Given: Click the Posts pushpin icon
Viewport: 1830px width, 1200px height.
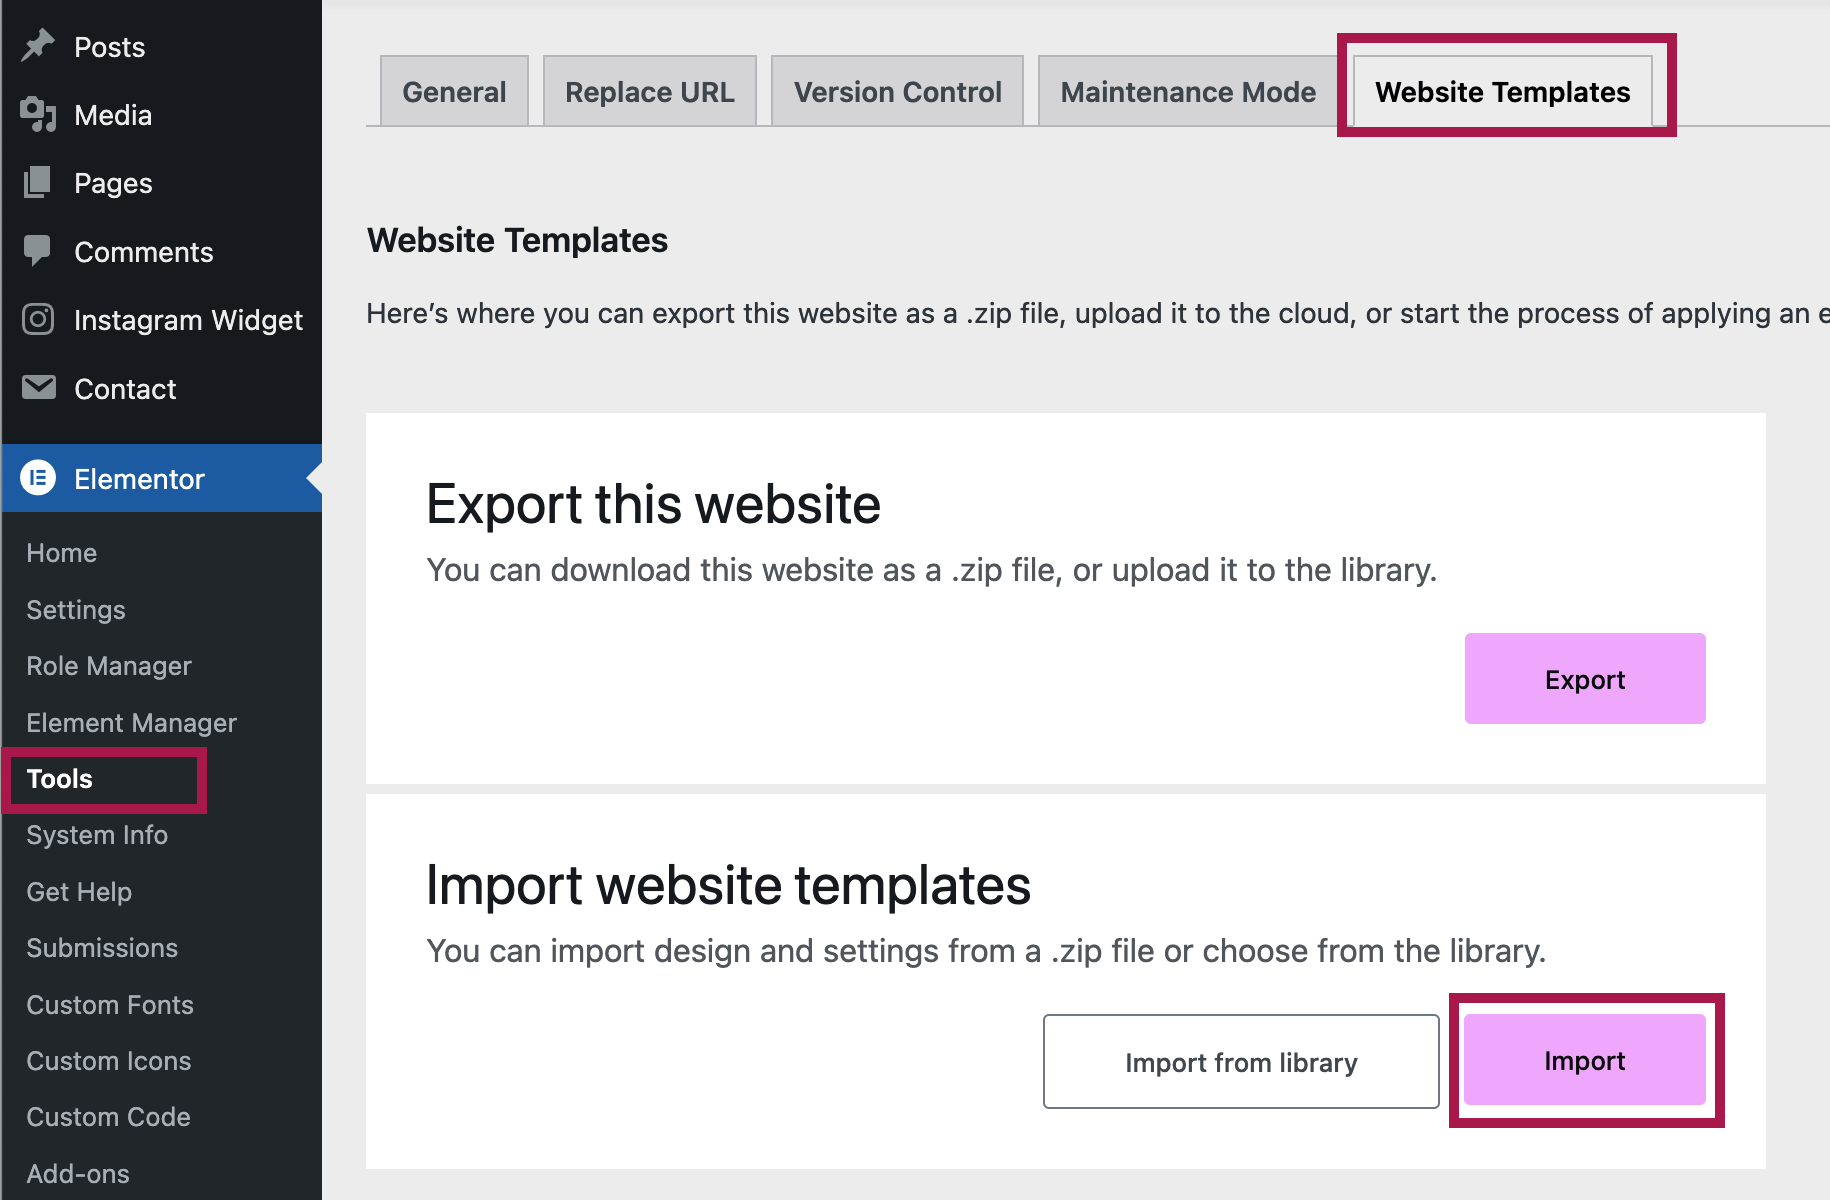Looking at the screenshot, I should click(x=38, y=46).
